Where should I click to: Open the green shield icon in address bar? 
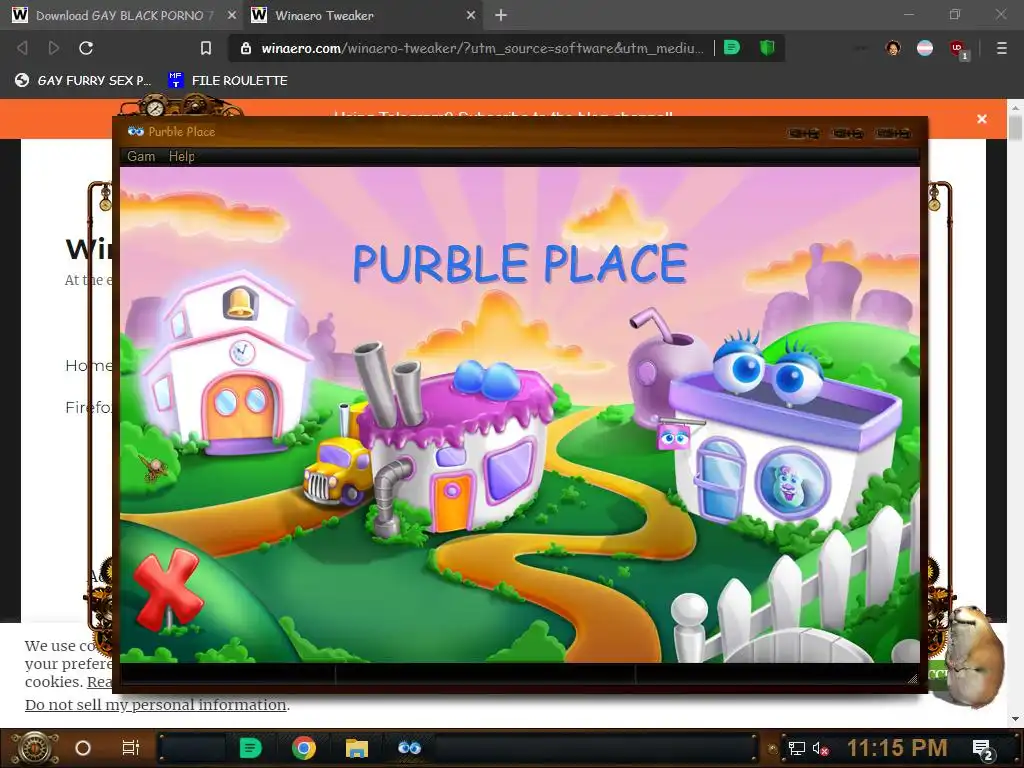coord(767,48)
